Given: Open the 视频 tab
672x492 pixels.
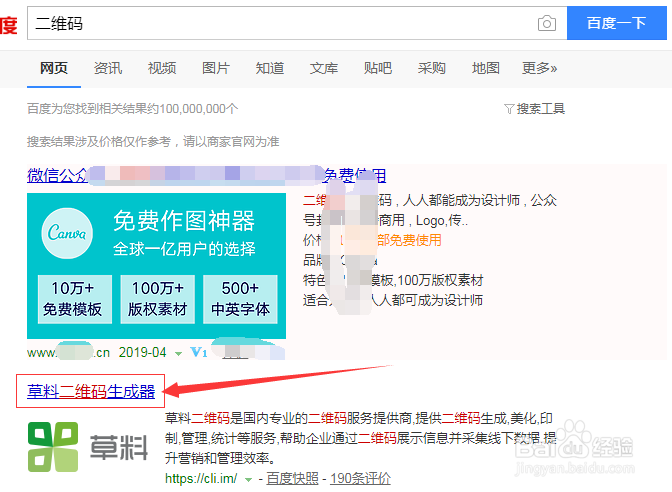Looking at the screenshot, I should tap(162, 68).
